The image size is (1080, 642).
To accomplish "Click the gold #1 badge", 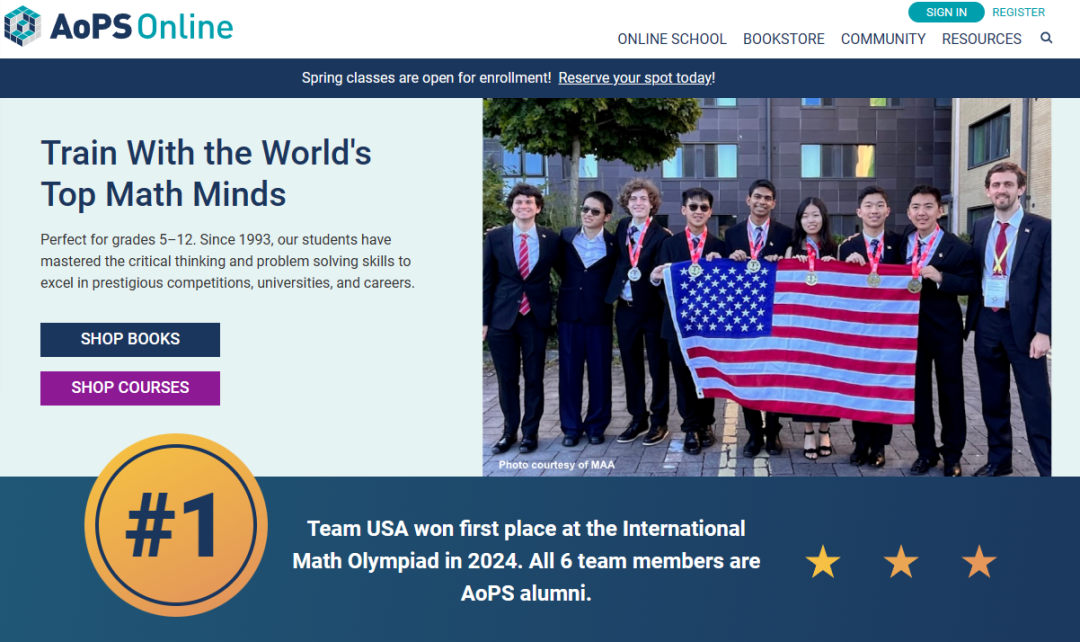I will (x=175, y=525).
